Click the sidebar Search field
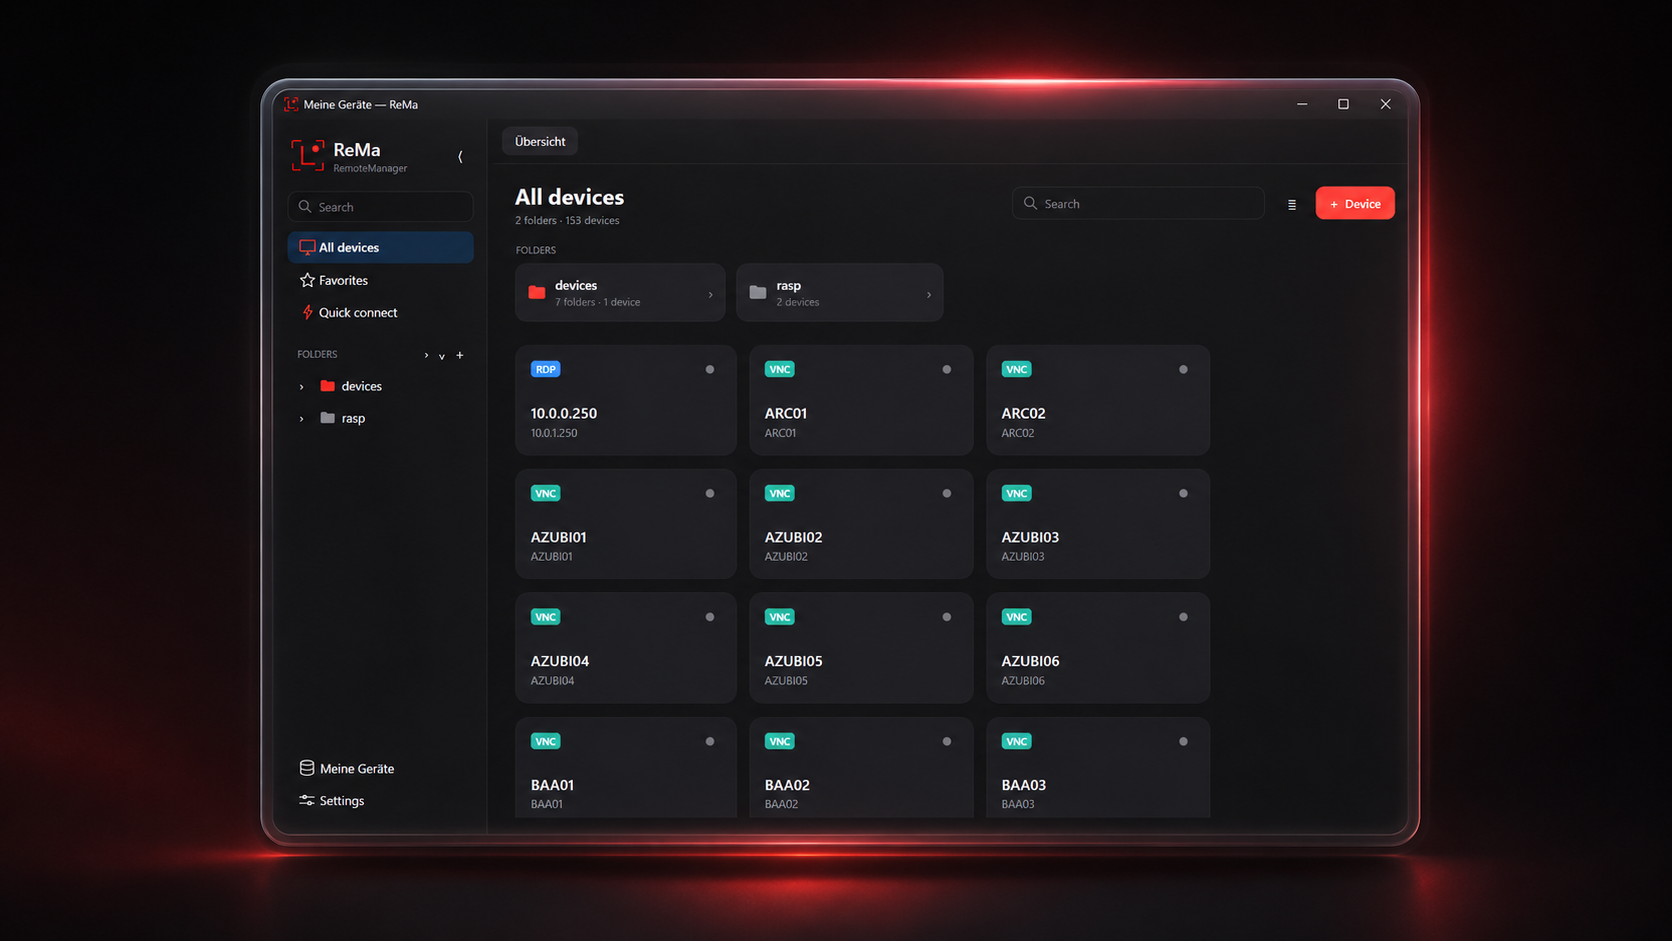The width and height of the screenshot is (1672, 941). [380, 207]
